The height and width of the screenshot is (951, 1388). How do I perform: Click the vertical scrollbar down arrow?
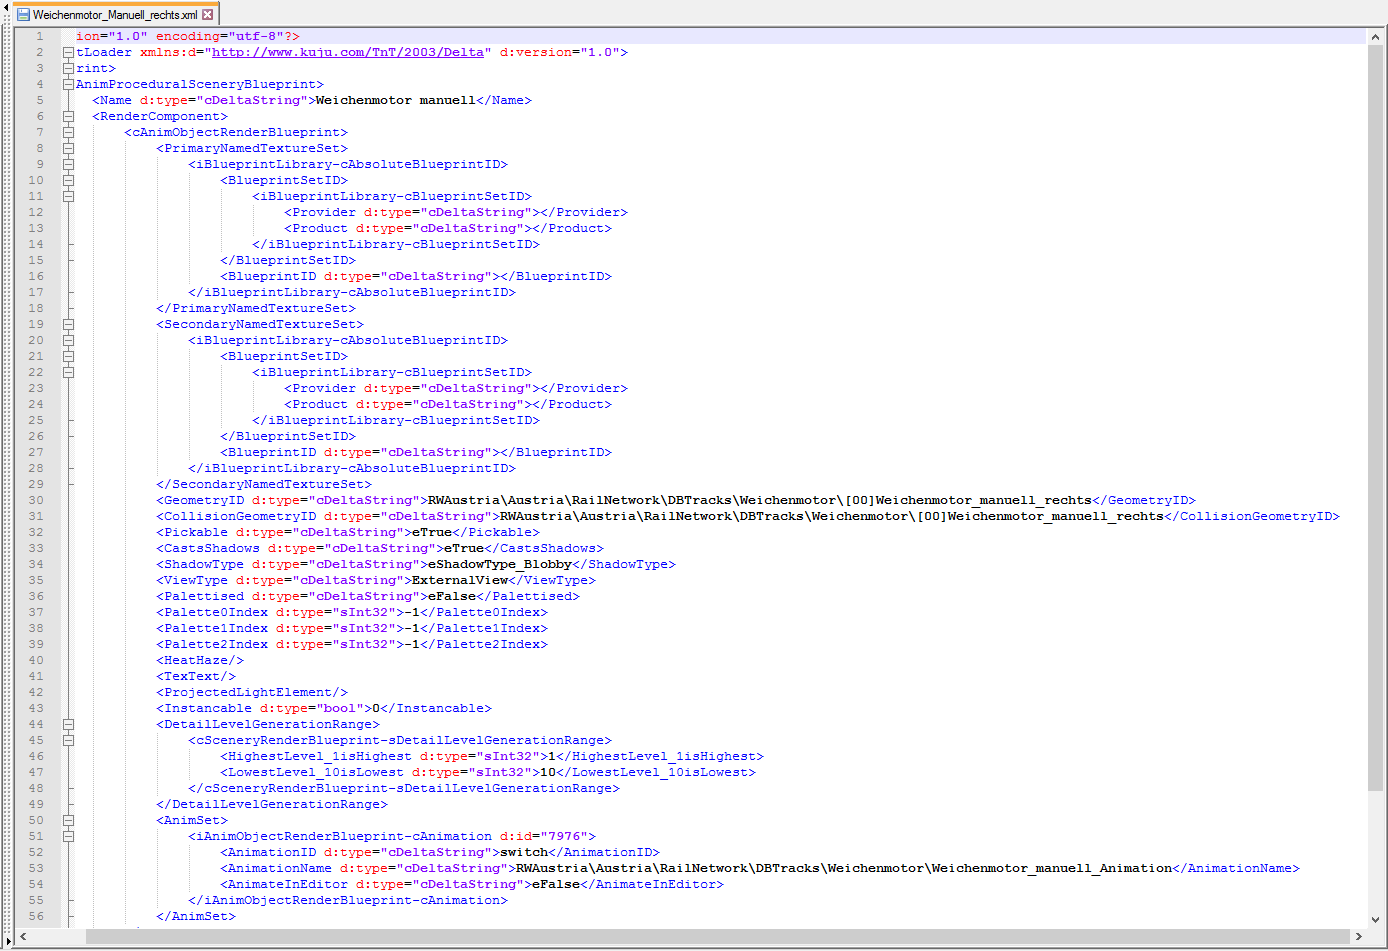click(1376, 919)
